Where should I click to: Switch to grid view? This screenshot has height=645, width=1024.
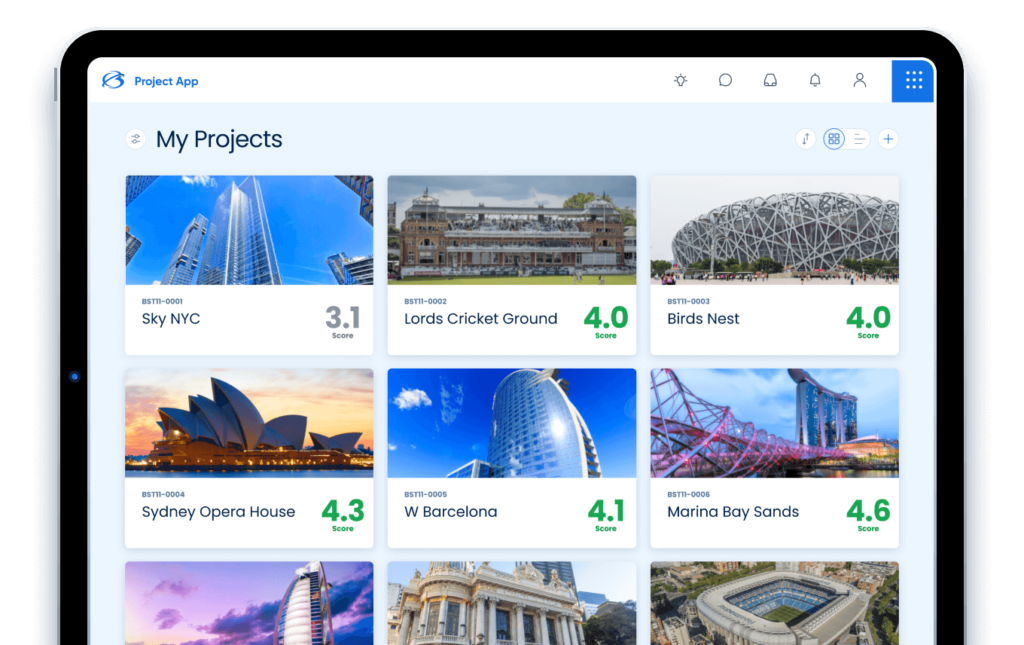(834, 139)
